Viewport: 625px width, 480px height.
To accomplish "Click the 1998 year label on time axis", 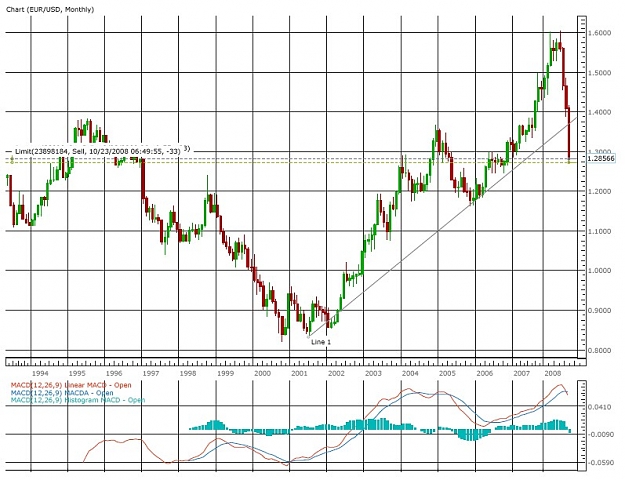I will pyautogui.click(x=188, y=374).
